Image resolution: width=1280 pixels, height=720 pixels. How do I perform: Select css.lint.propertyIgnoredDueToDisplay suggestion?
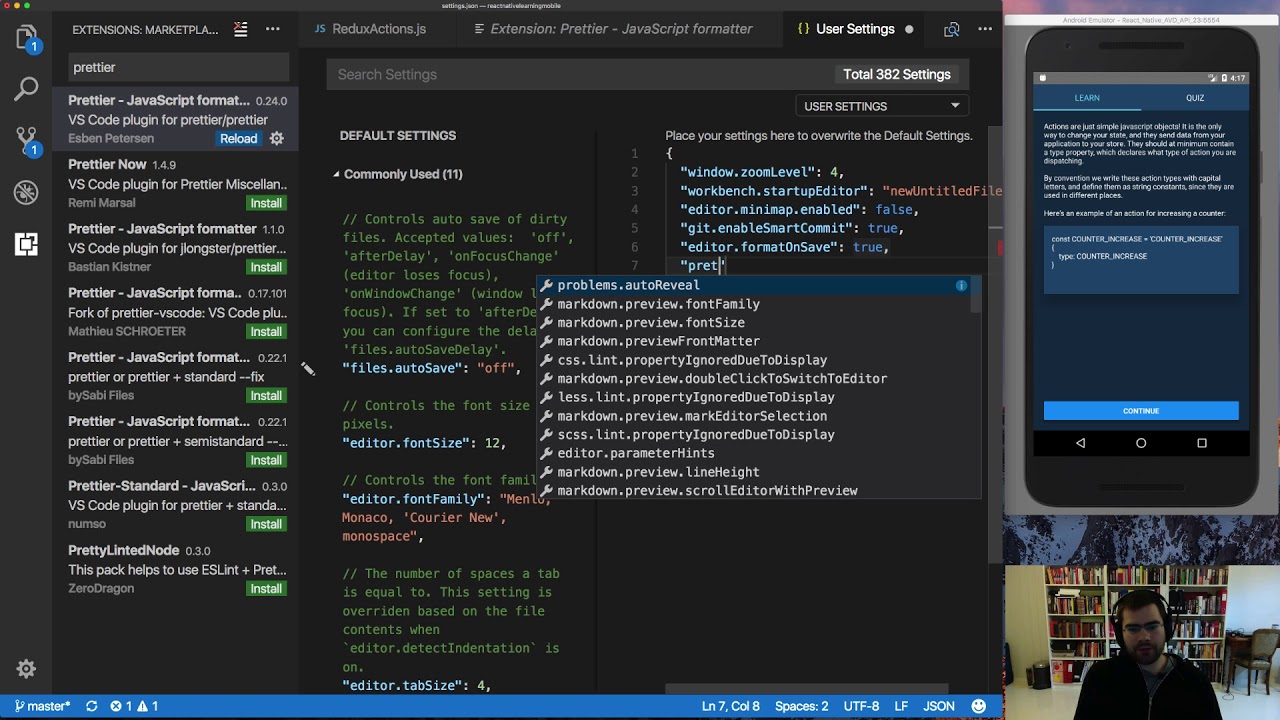point(759,360)
